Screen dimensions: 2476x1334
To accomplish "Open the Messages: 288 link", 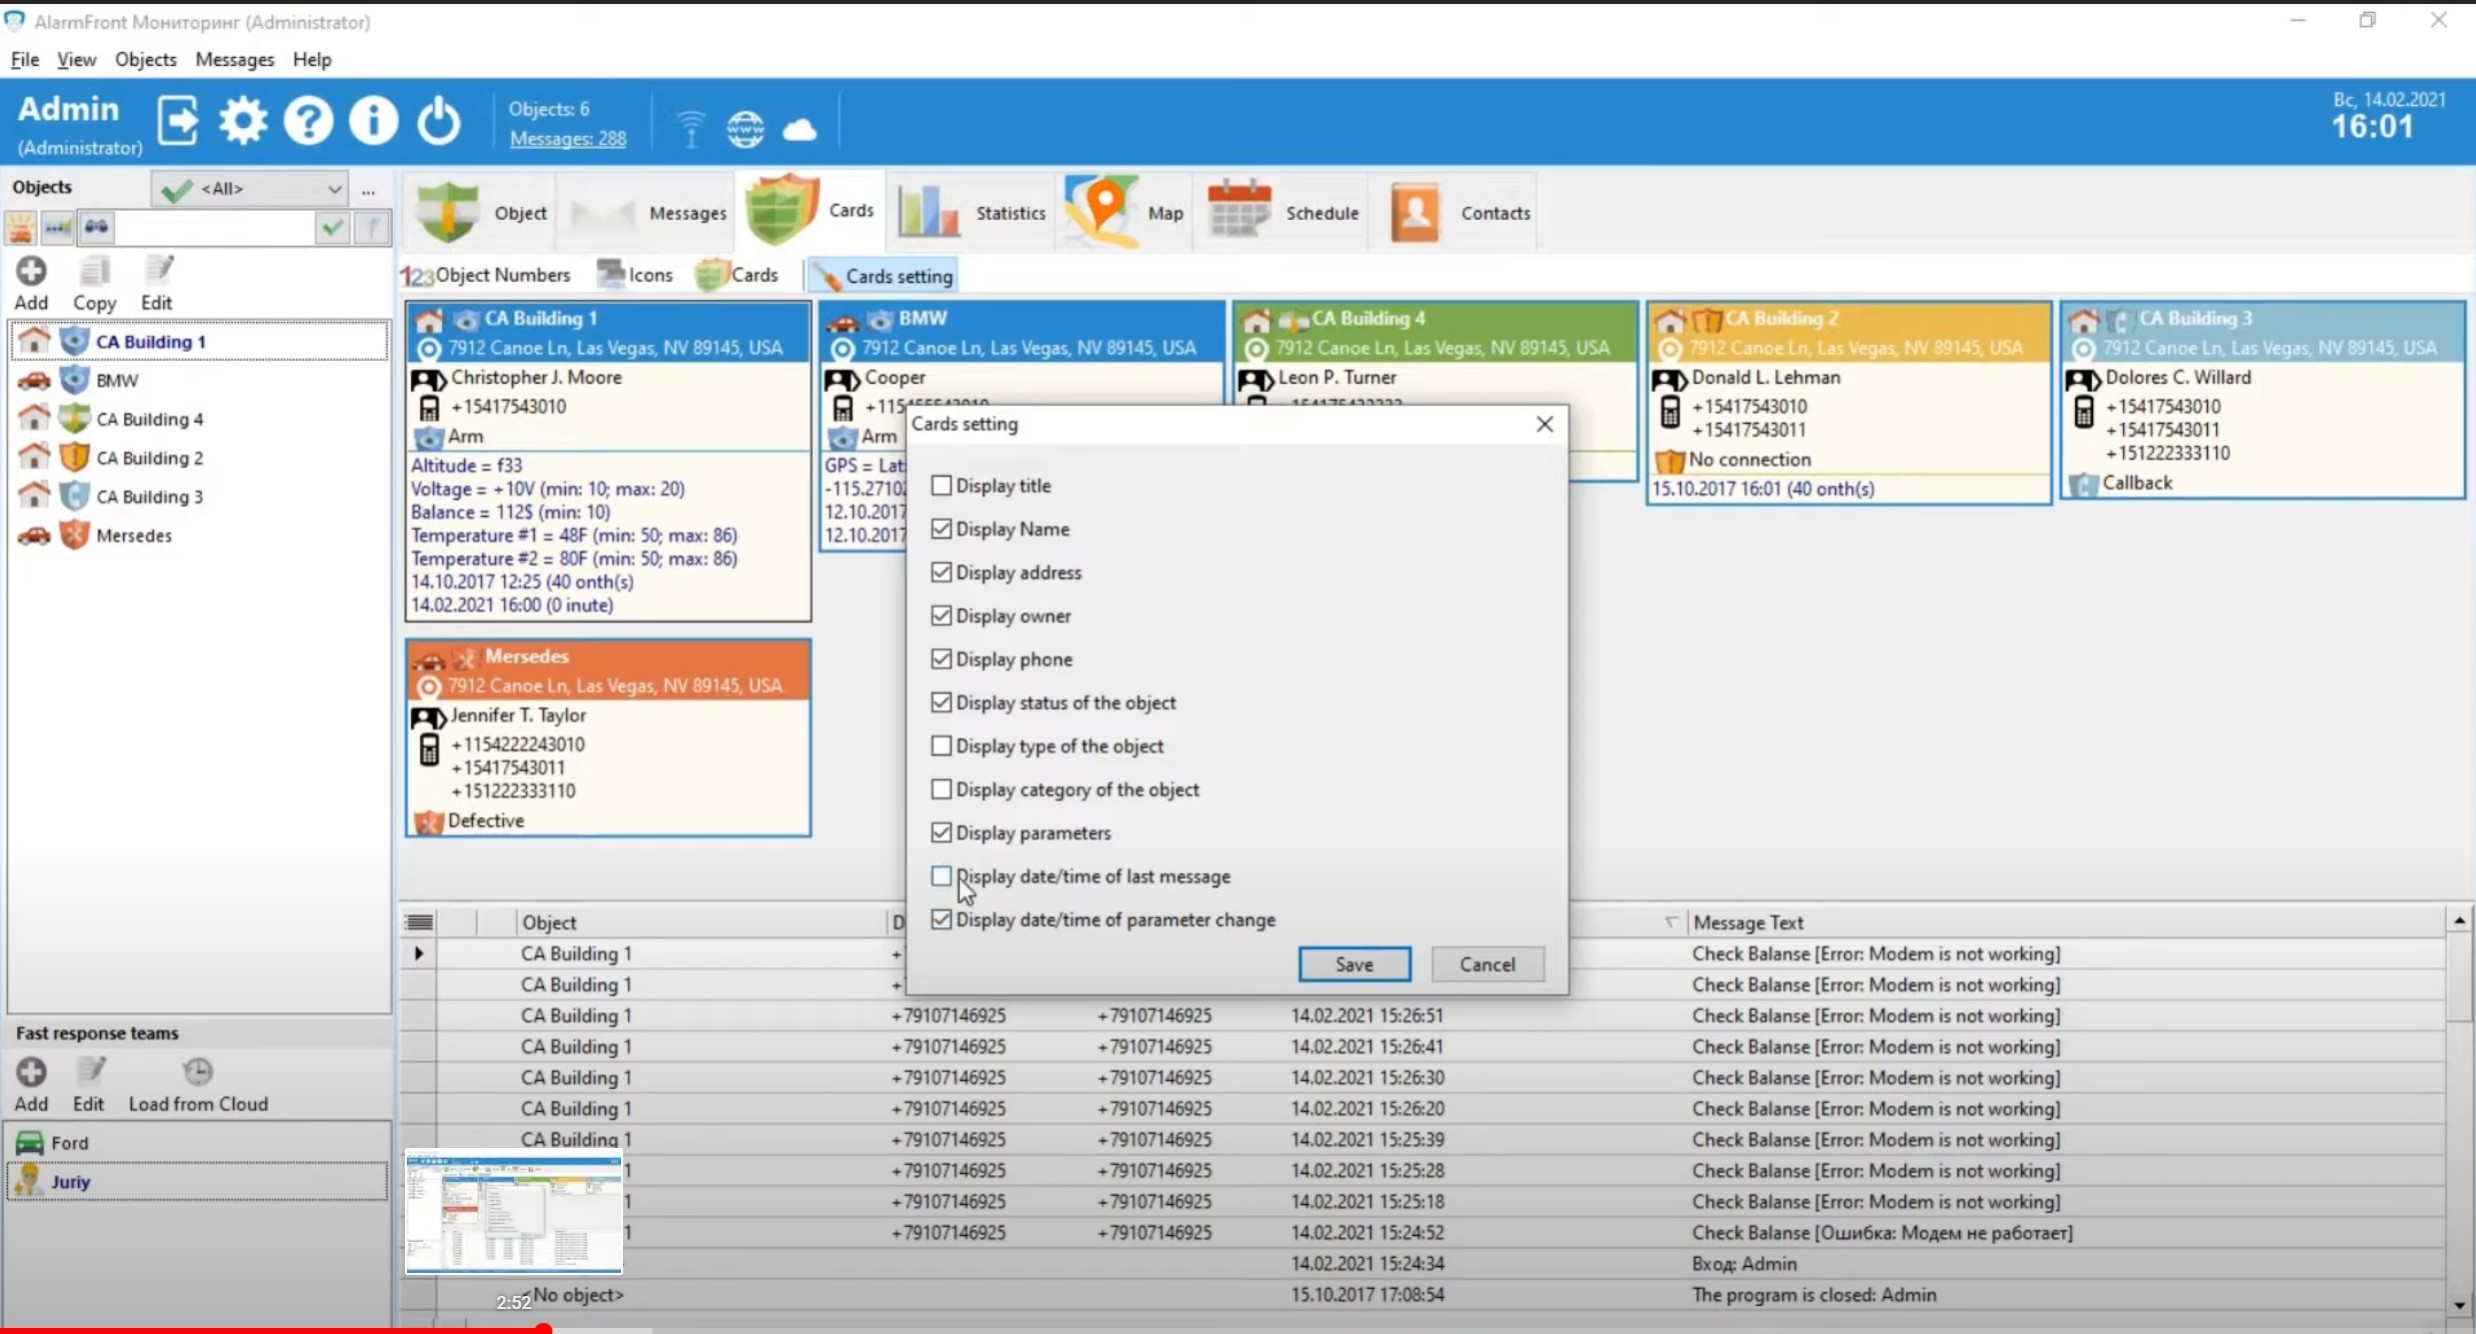I will (x=568, y=139).
